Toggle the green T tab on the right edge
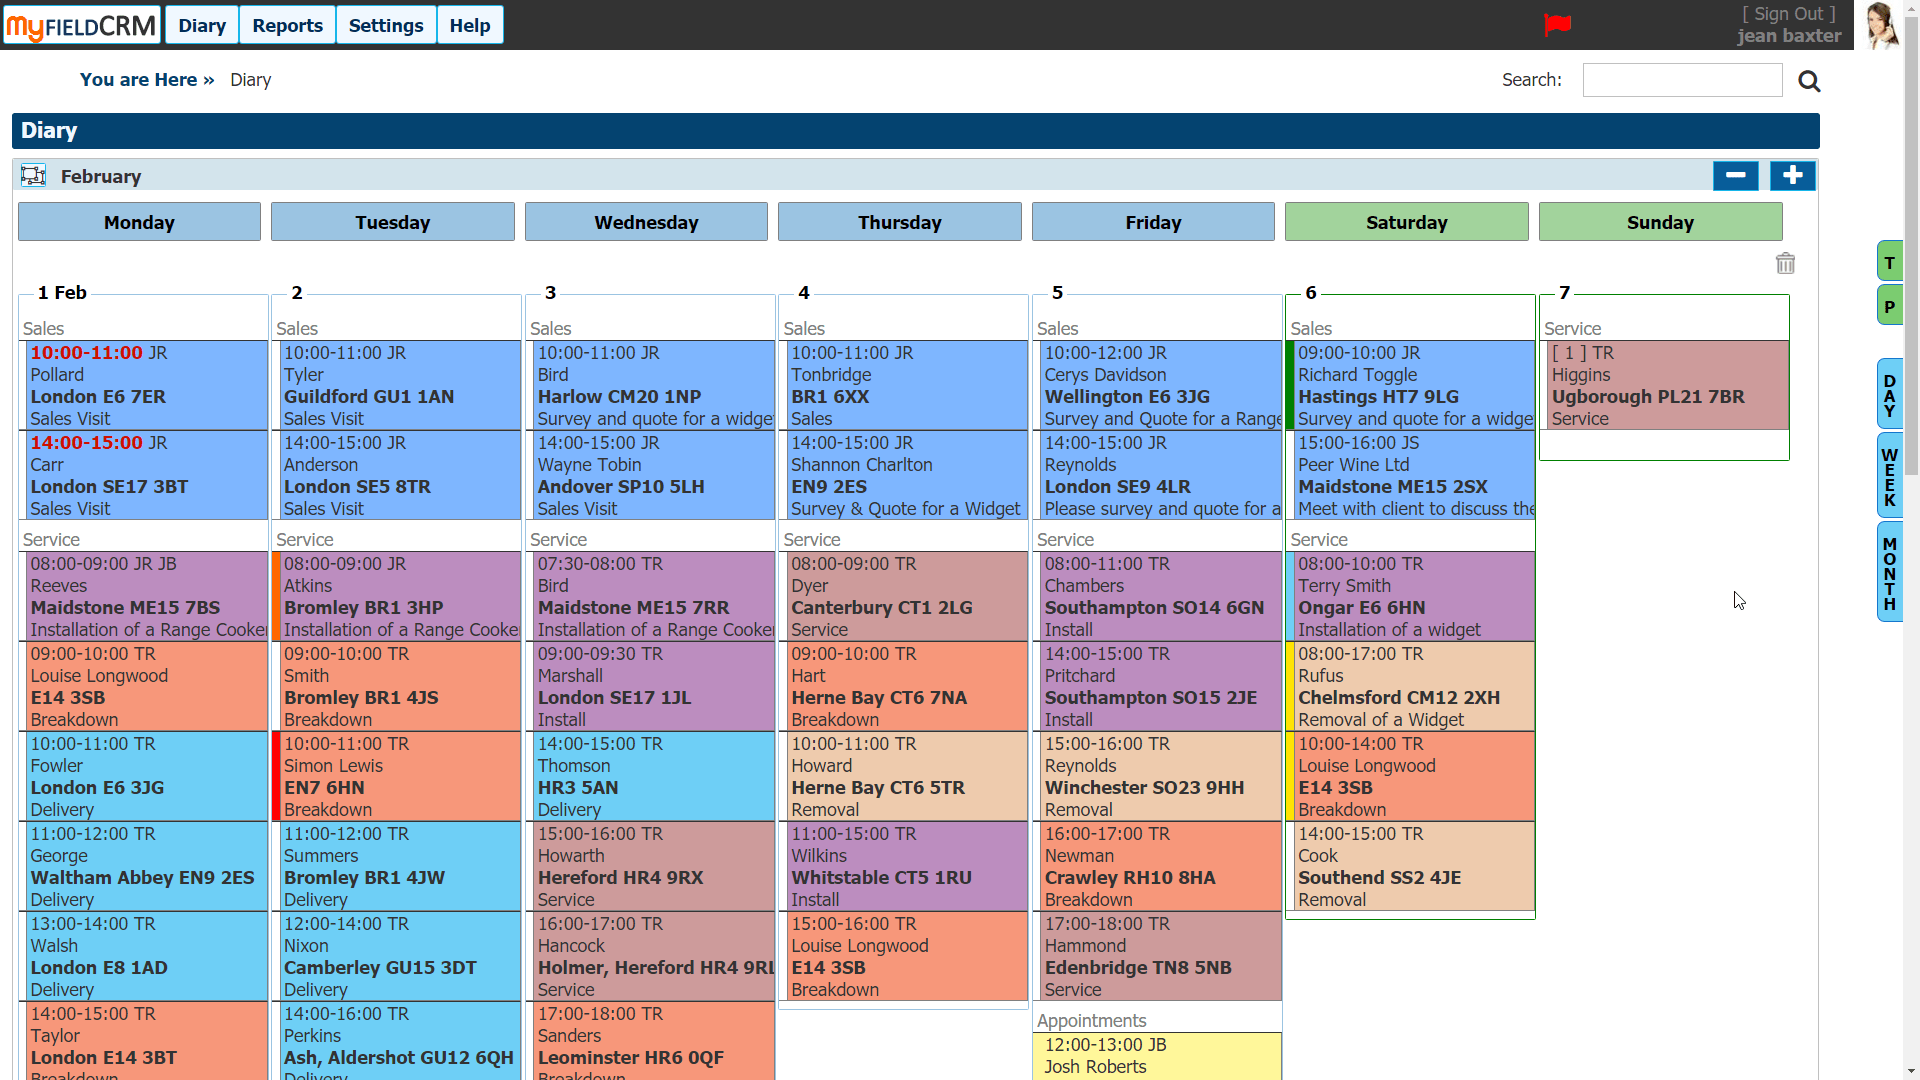This screenshot has width=1920, height=1080. [1890, 261]
